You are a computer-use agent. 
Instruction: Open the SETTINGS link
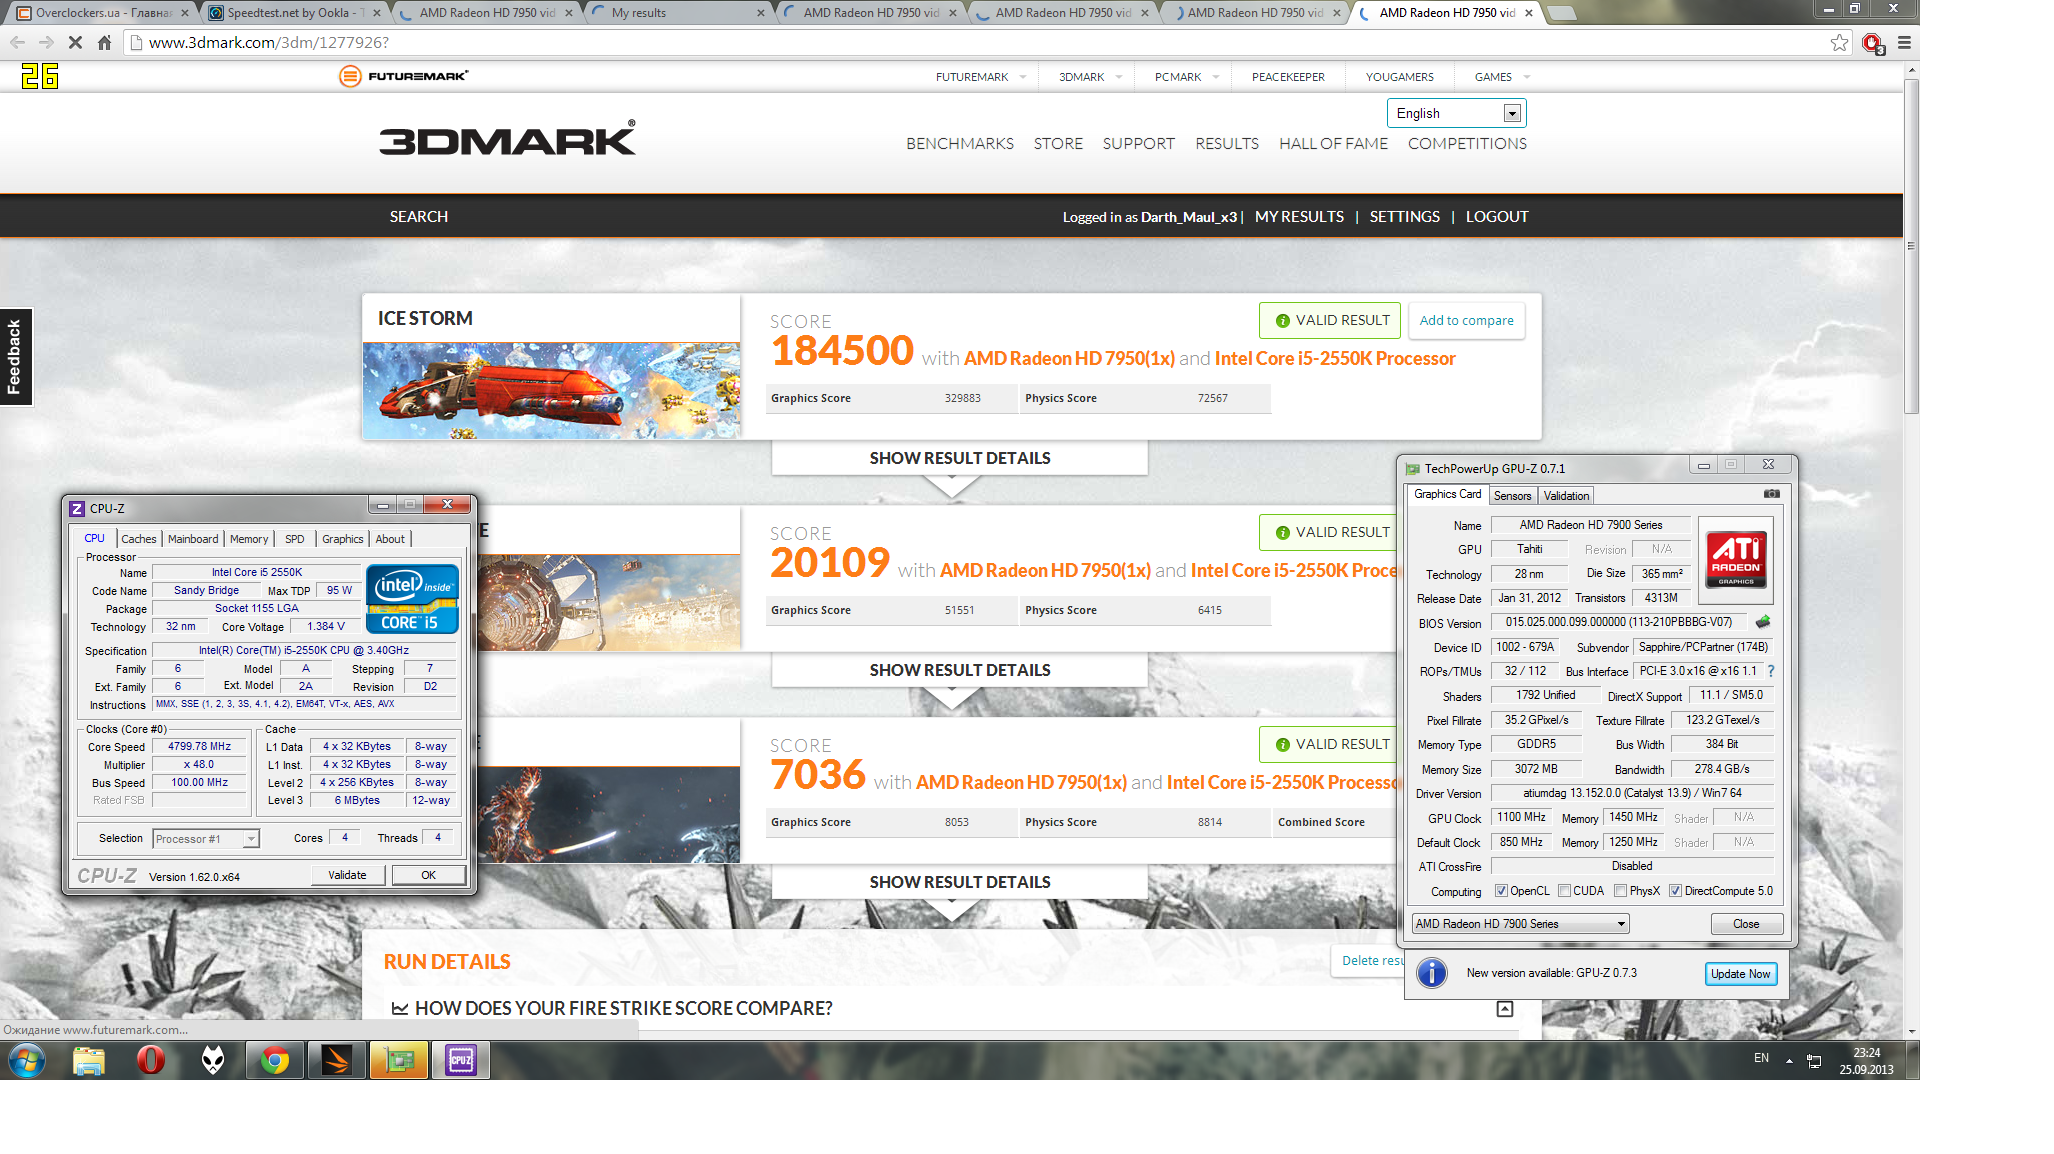coord(1405,217)
